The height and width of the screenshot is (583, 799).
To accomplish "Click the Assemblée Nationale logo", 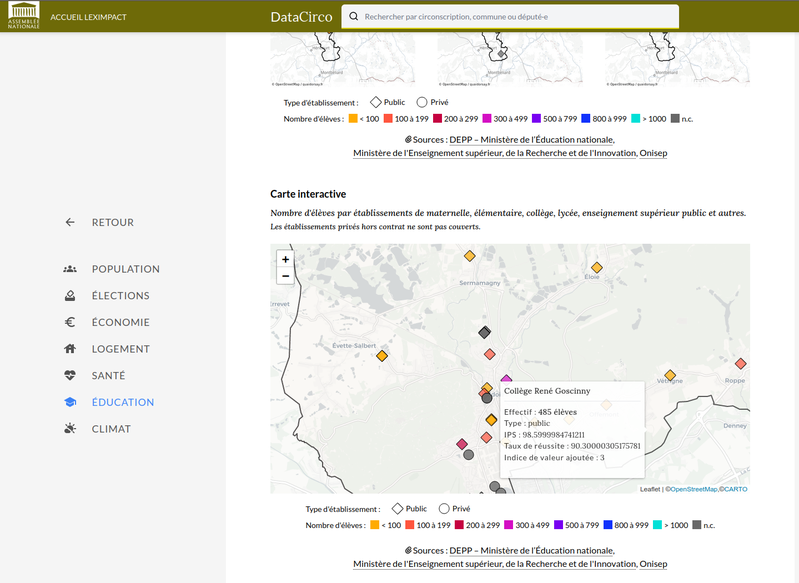I will point(24,16).
